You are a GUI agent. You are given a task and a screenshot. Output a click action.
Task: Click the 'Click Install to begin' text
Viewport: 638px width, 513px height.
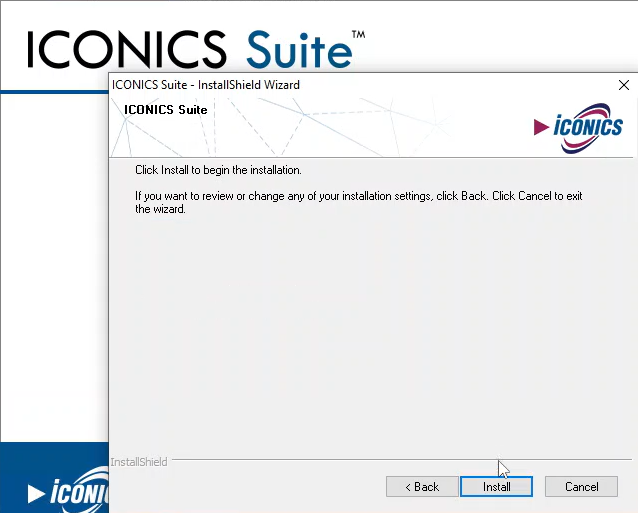pos(218,170)
